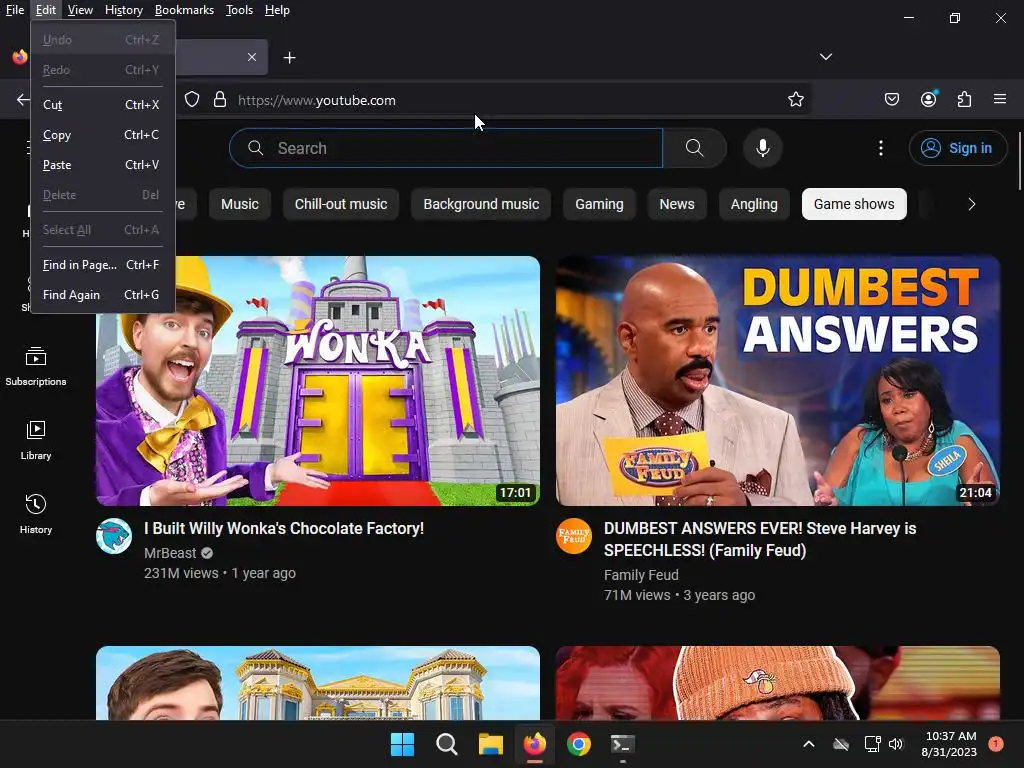Open Windows Start button in taskbar
The height and width of the screenshot is (768, 1024).
pyautogui.click(x=402, y=744)
